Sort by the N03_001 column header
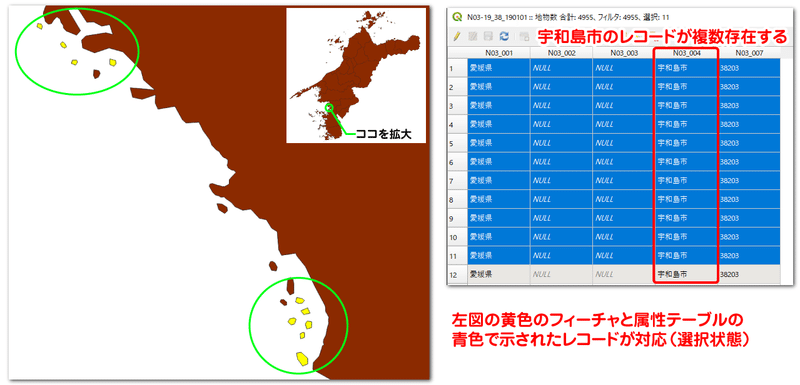 coord(498,53)
